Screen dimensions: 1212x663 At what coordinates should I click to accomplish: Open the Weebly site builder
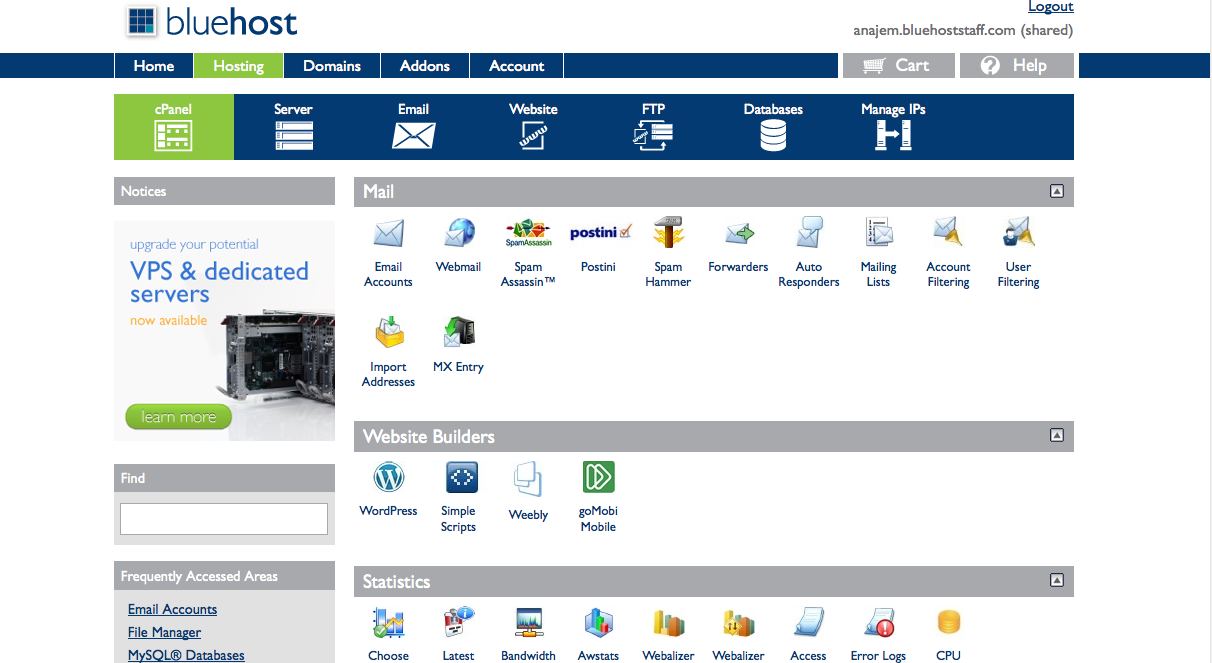[x=528, y=479]
